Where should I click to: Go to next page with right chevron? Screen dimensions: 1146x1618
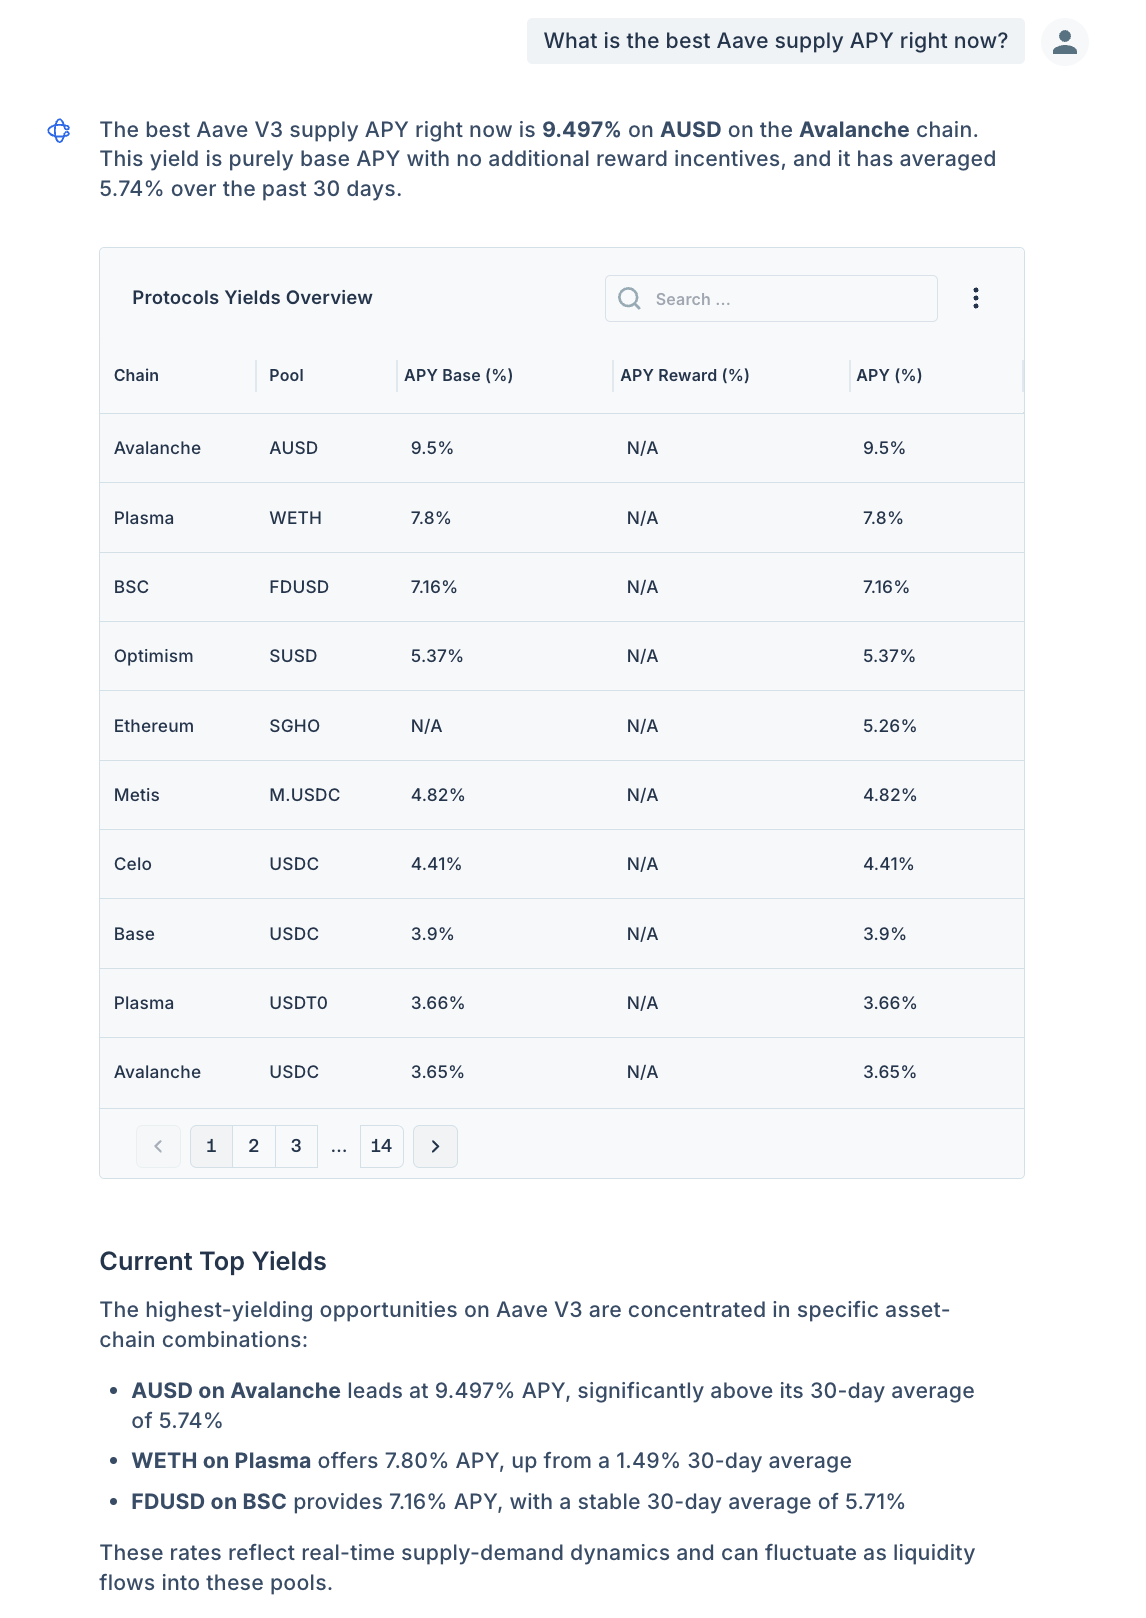[435, 1146]
